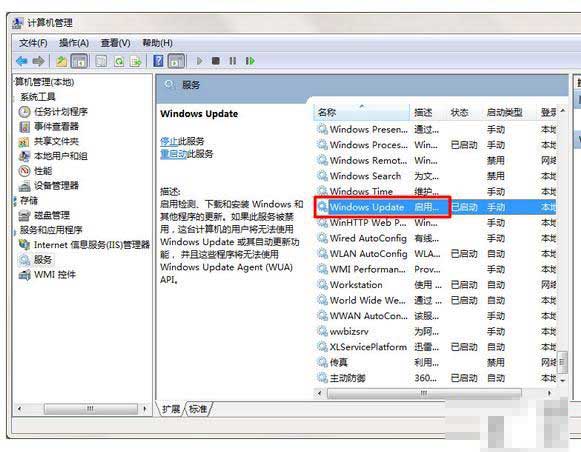Select 存储 node in the tree

(29, 201)
